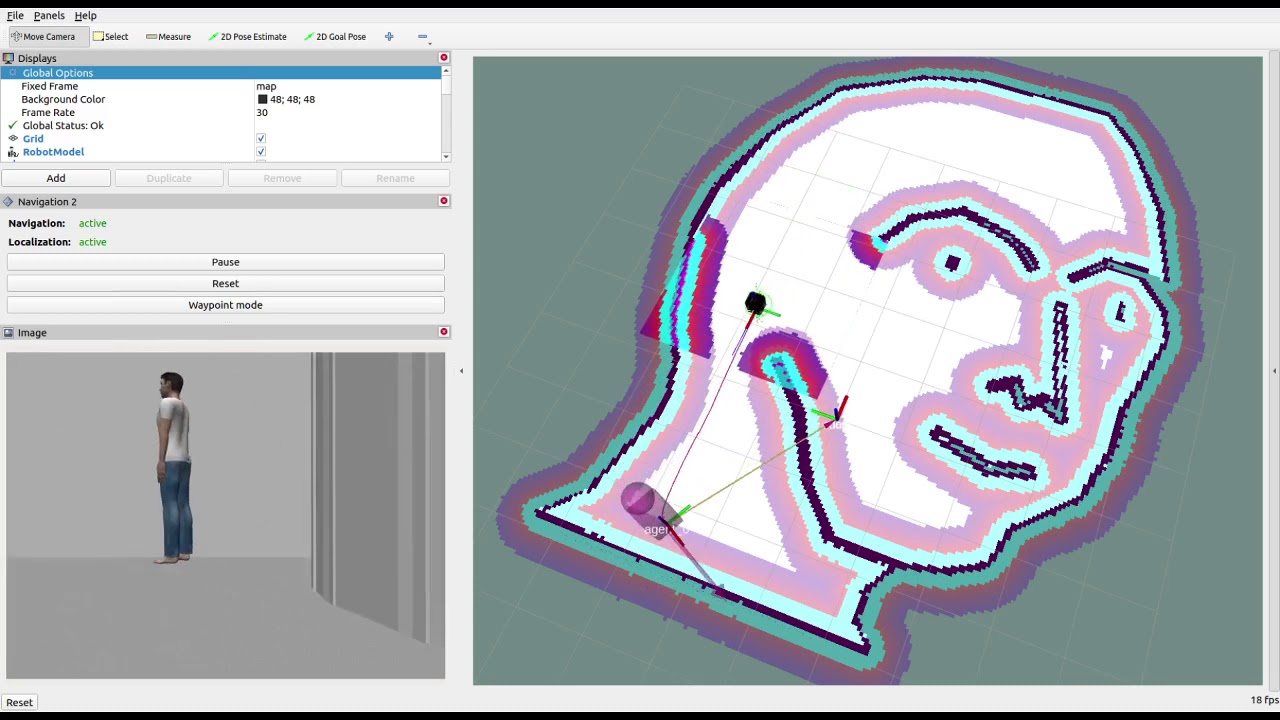This screenshot has height=720, width=1280.
Task: Open the Panels menu
Action: tap(49, 16)
